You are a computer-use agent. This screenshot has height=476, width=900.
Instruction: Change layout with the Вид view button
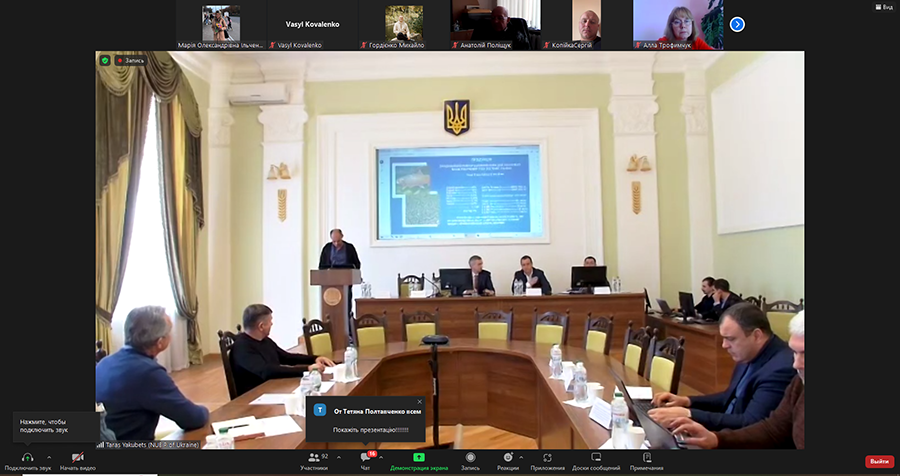(885, 7)
